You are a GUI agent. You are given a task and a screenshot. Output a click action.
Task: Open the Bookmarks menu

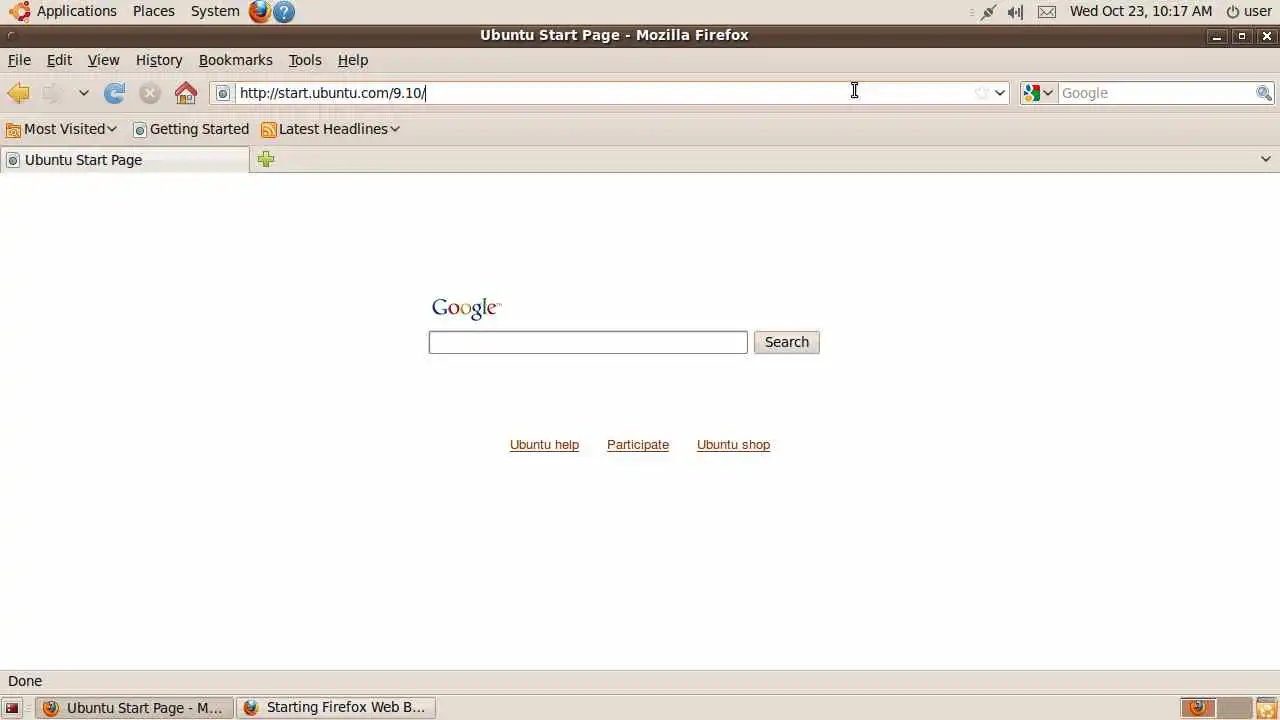click(x=235, y=60)
